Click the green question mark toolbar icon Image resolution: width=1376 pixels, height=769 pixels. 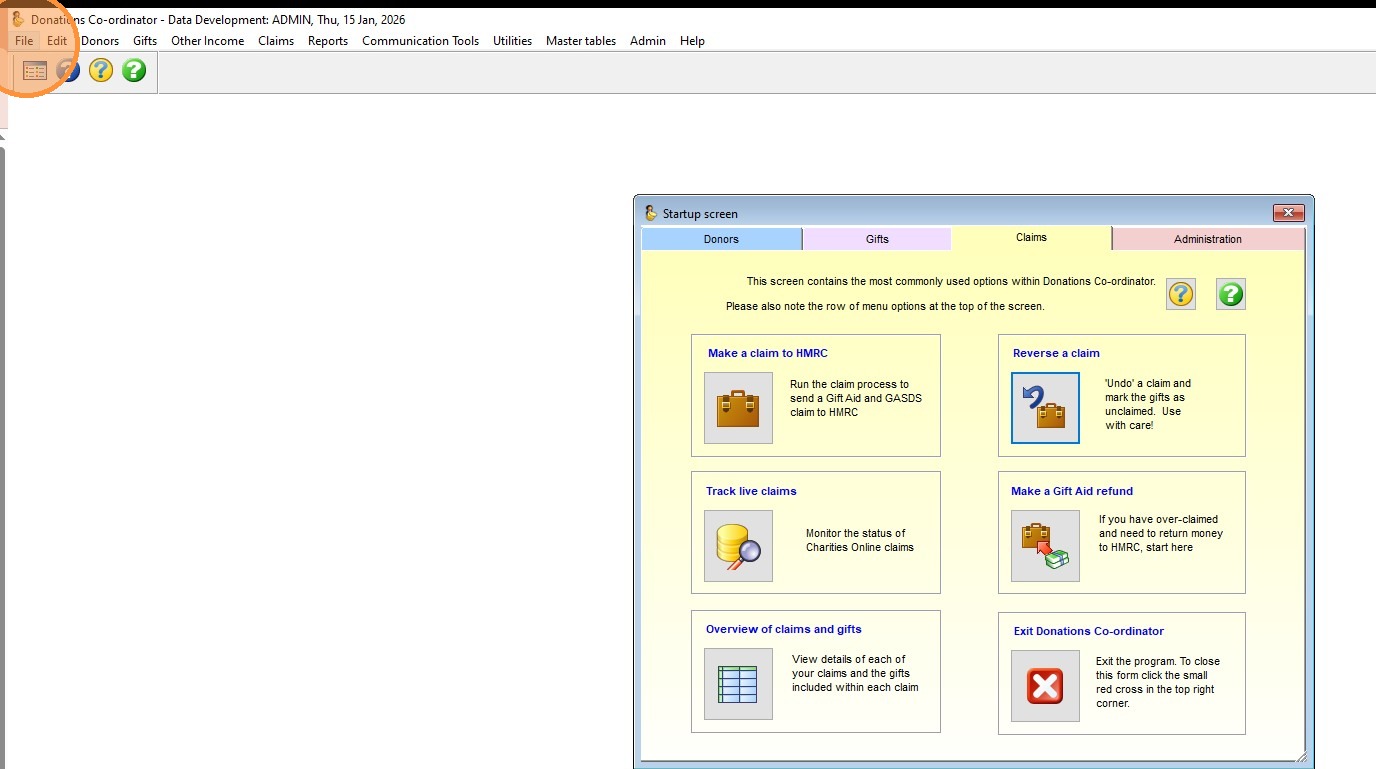click(134, 71)
